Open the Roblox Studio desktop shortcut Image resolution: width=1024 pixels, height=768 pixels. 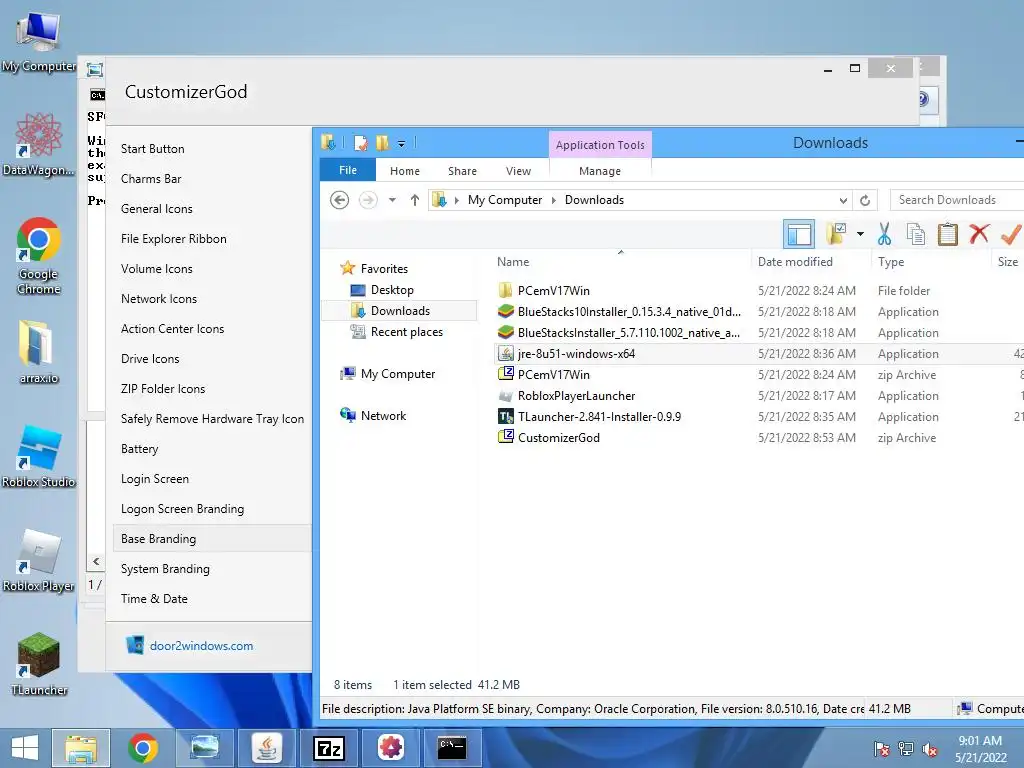39,456
